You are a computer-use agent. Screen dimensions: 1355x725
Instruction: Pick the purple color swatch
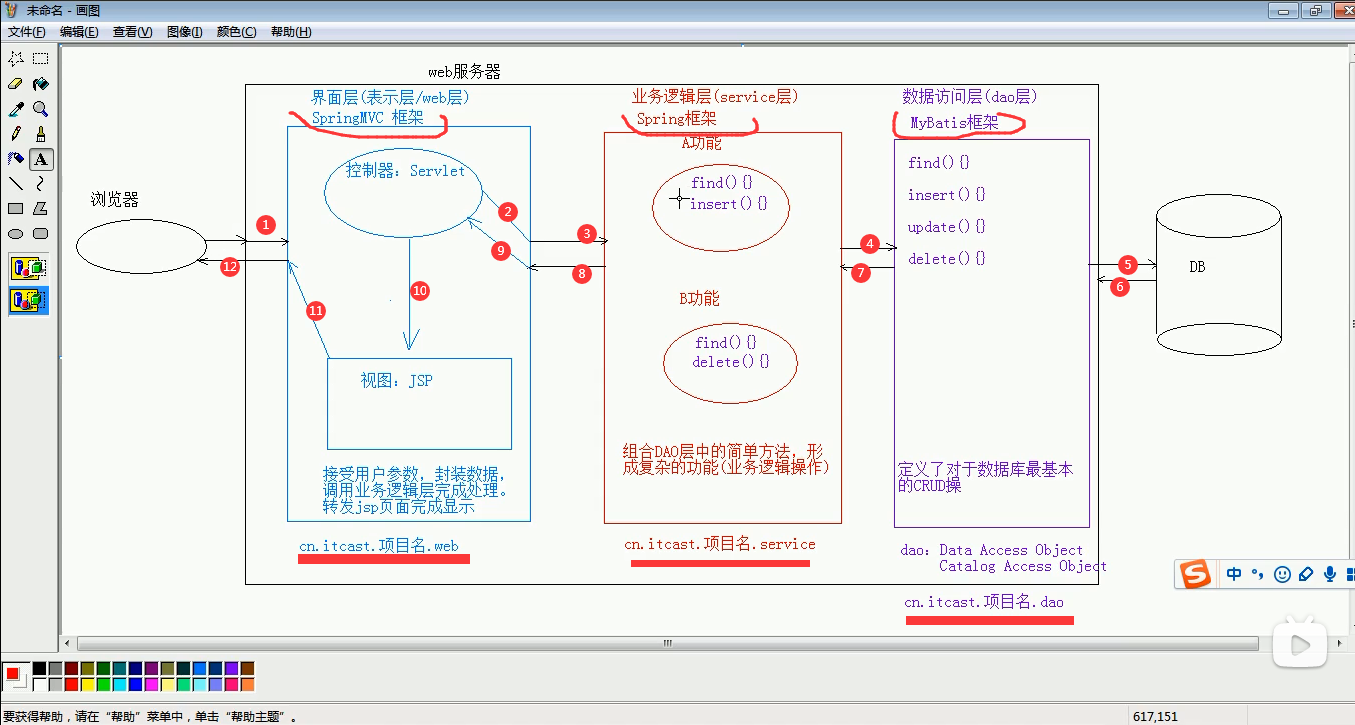151,668
